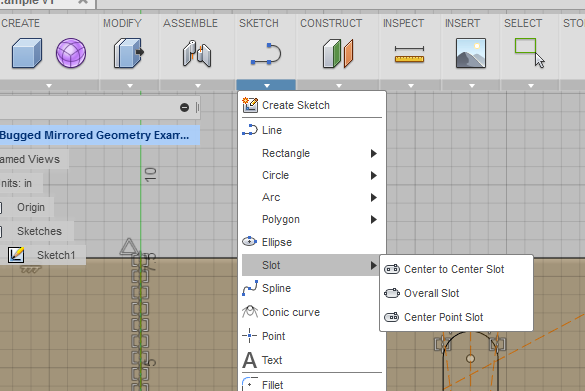Choose Center Point Slot option

point(456,317)
